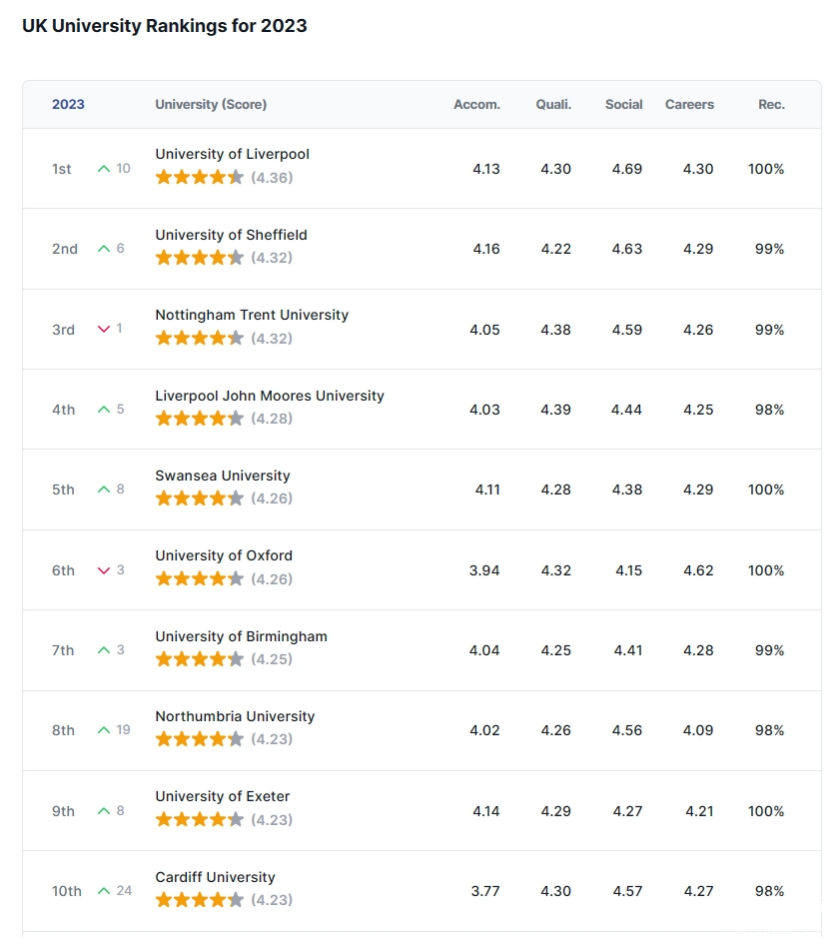Click University of Liverpool star rating

(x=199, y=177)
